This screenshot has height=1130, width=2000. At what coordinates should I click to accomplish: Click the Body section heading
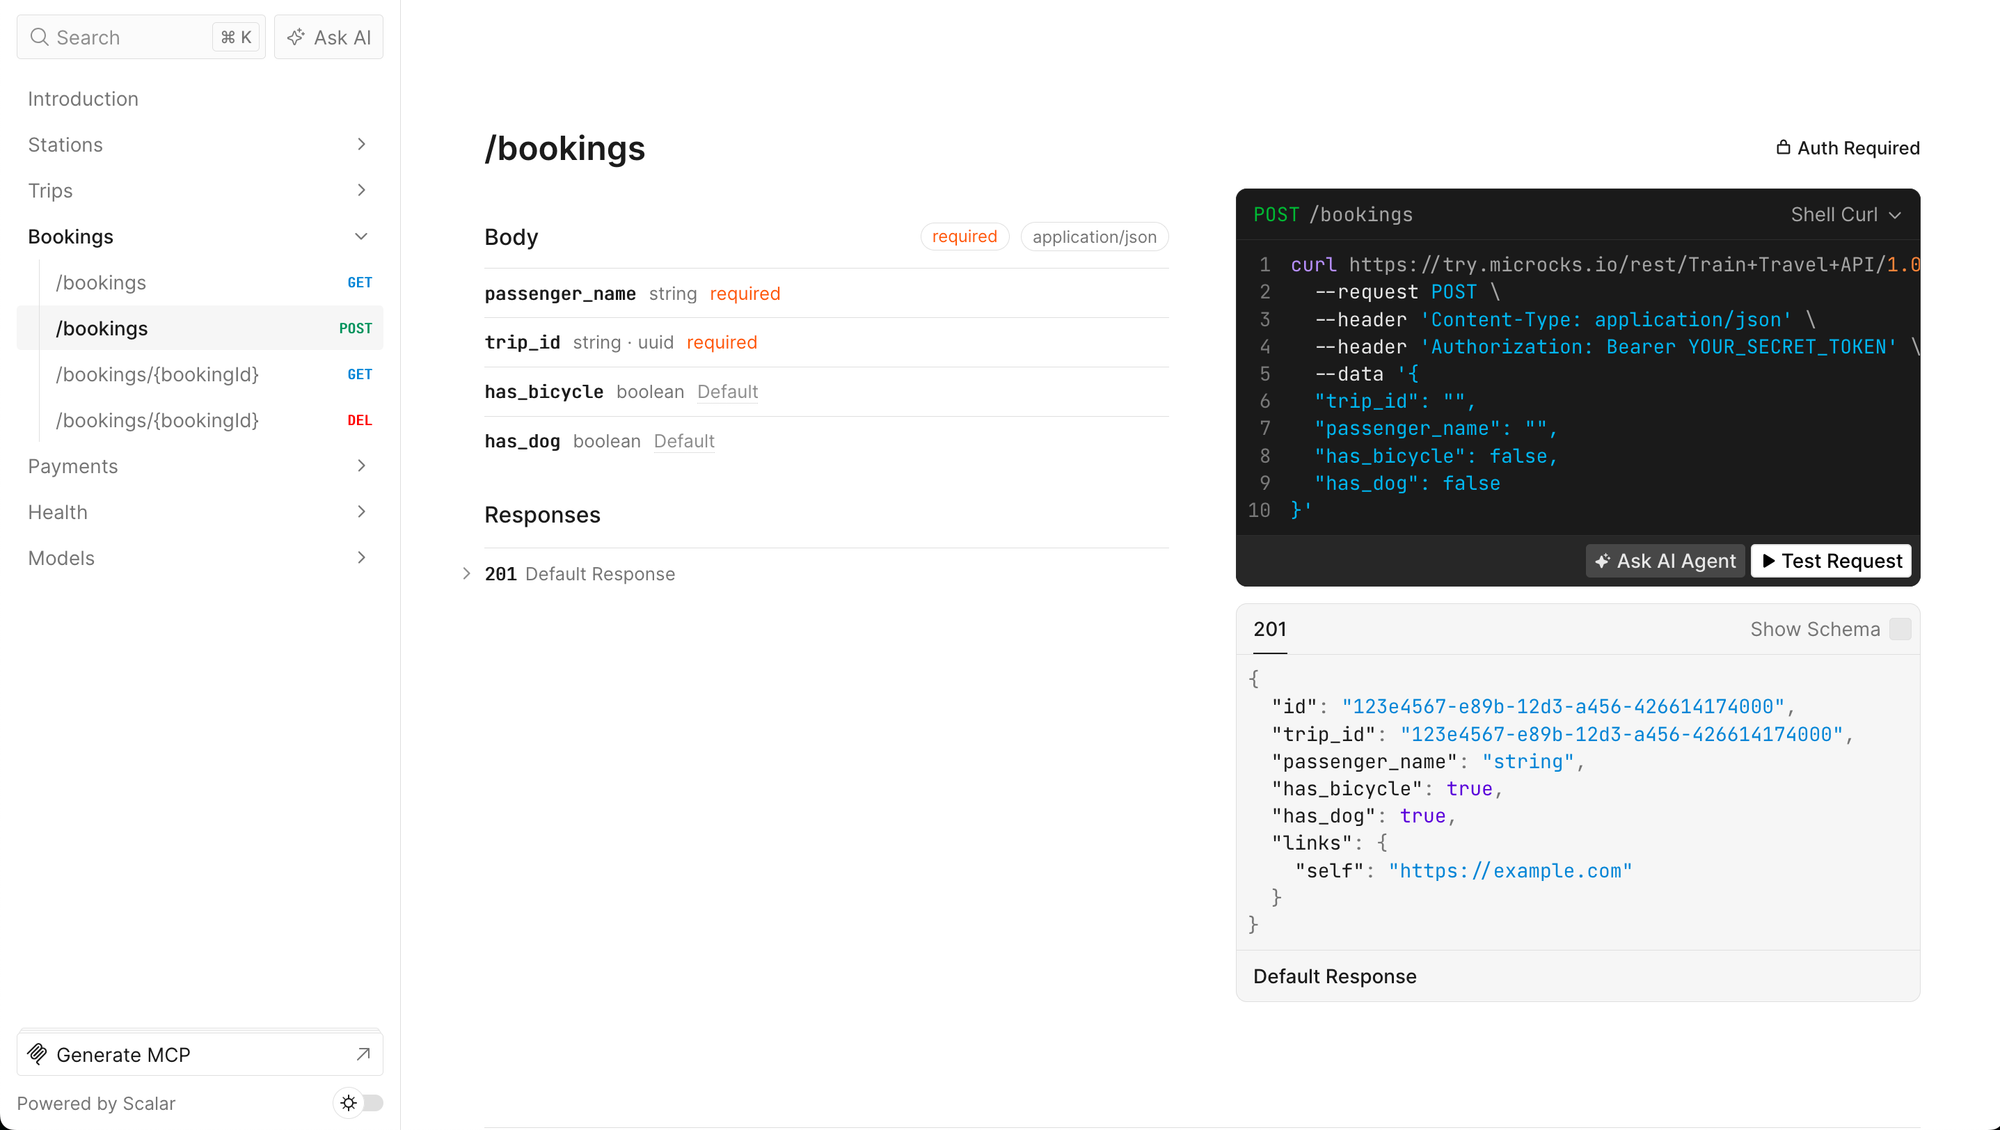[511, 237]
